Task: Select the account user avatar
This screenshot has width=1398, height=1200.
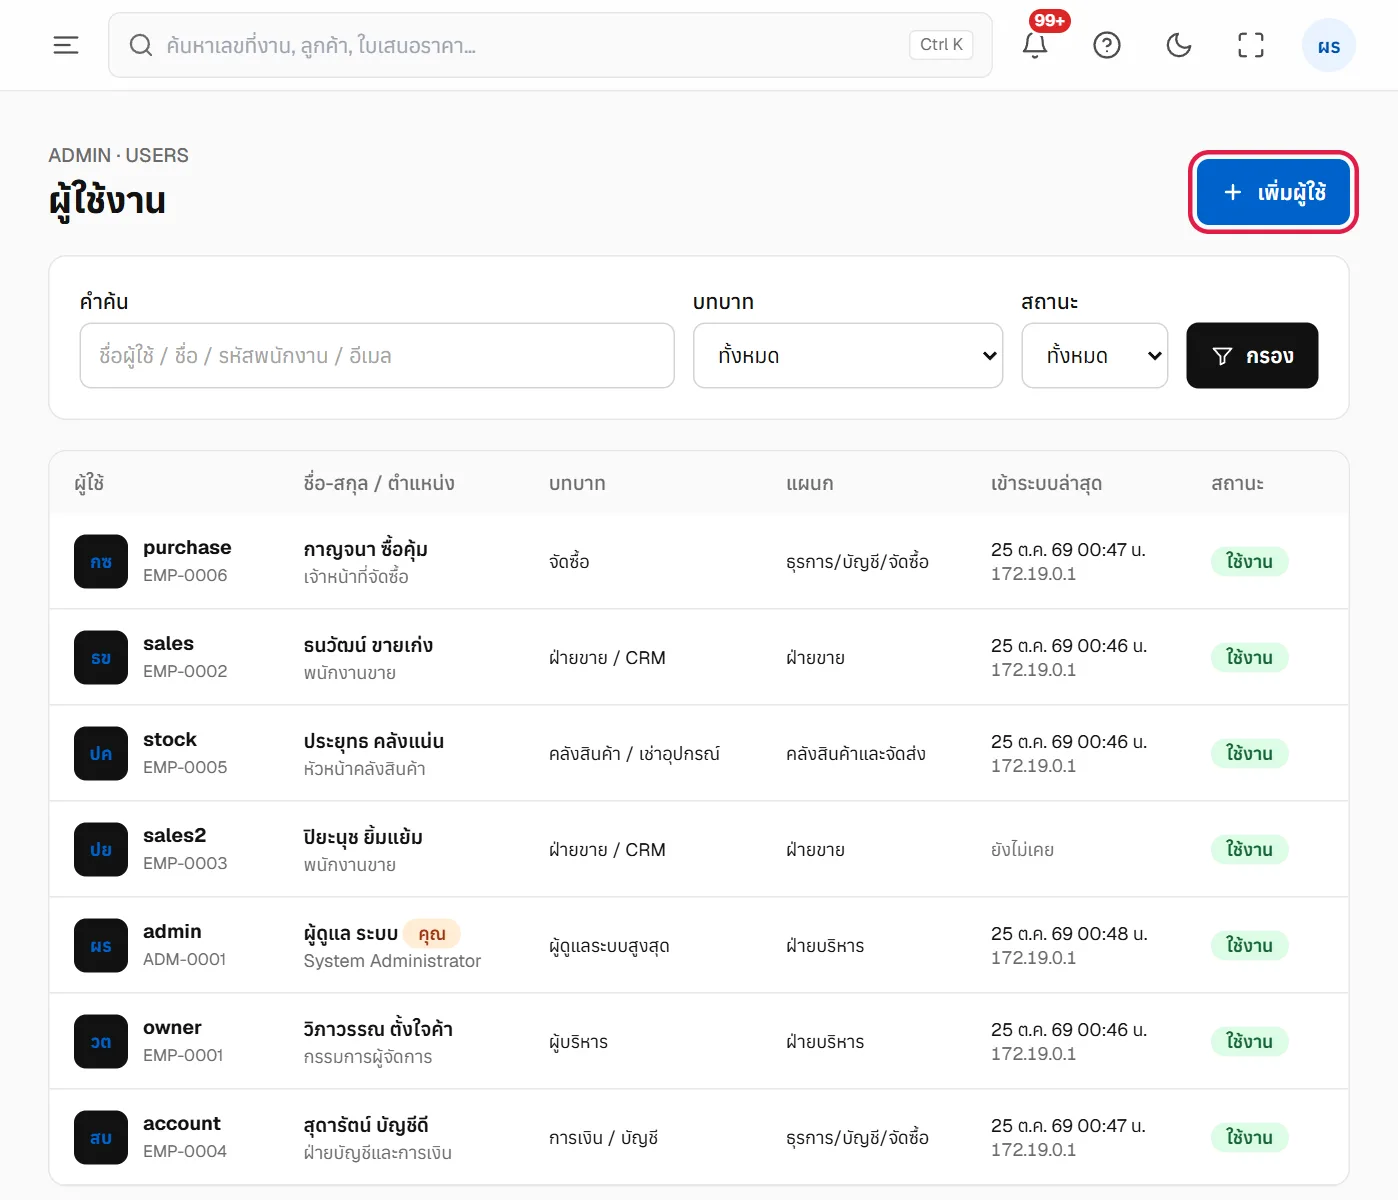Action: [x=101, y=1138]
